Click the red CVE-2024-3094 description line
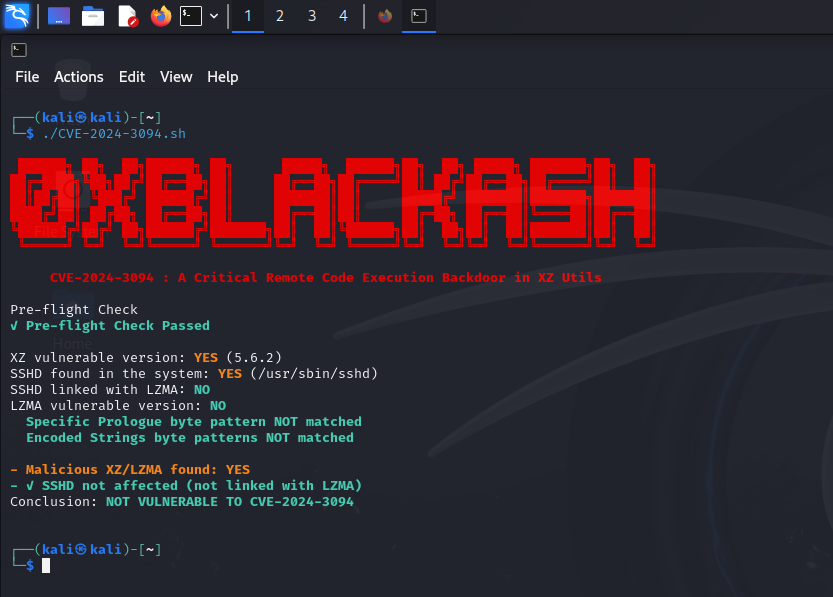Screen dimensions: 833x597 coord(326,278)
